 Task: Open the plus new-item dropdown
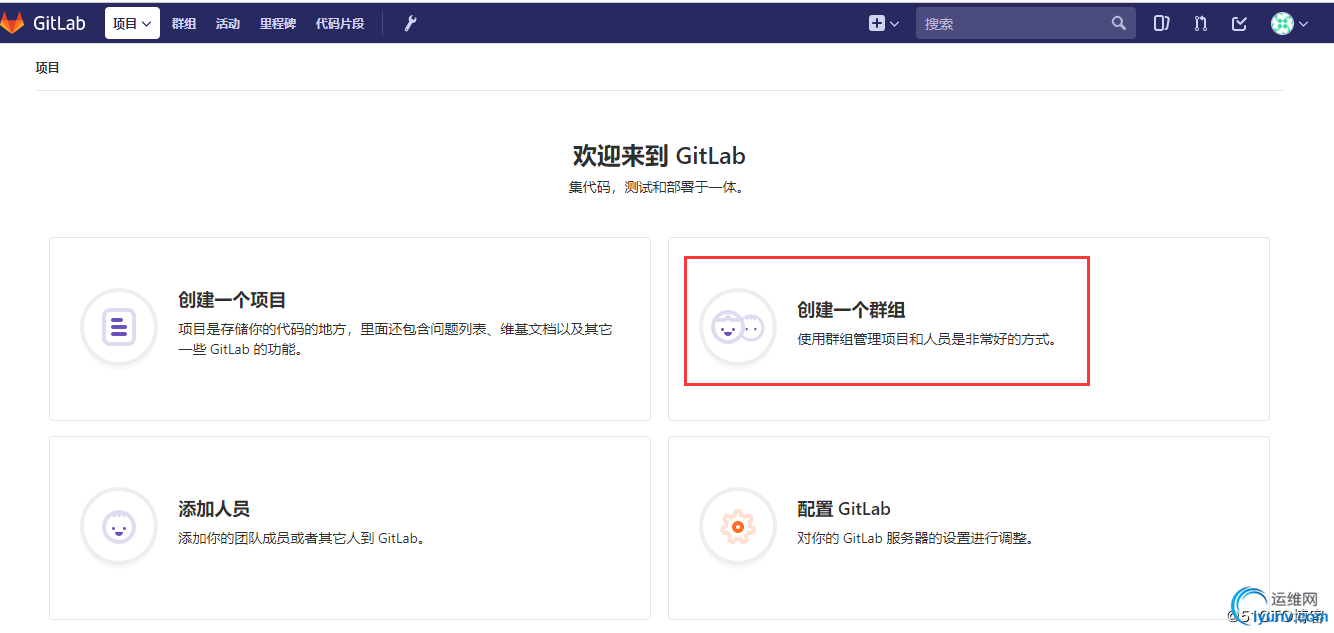click(x=884, y=23)
